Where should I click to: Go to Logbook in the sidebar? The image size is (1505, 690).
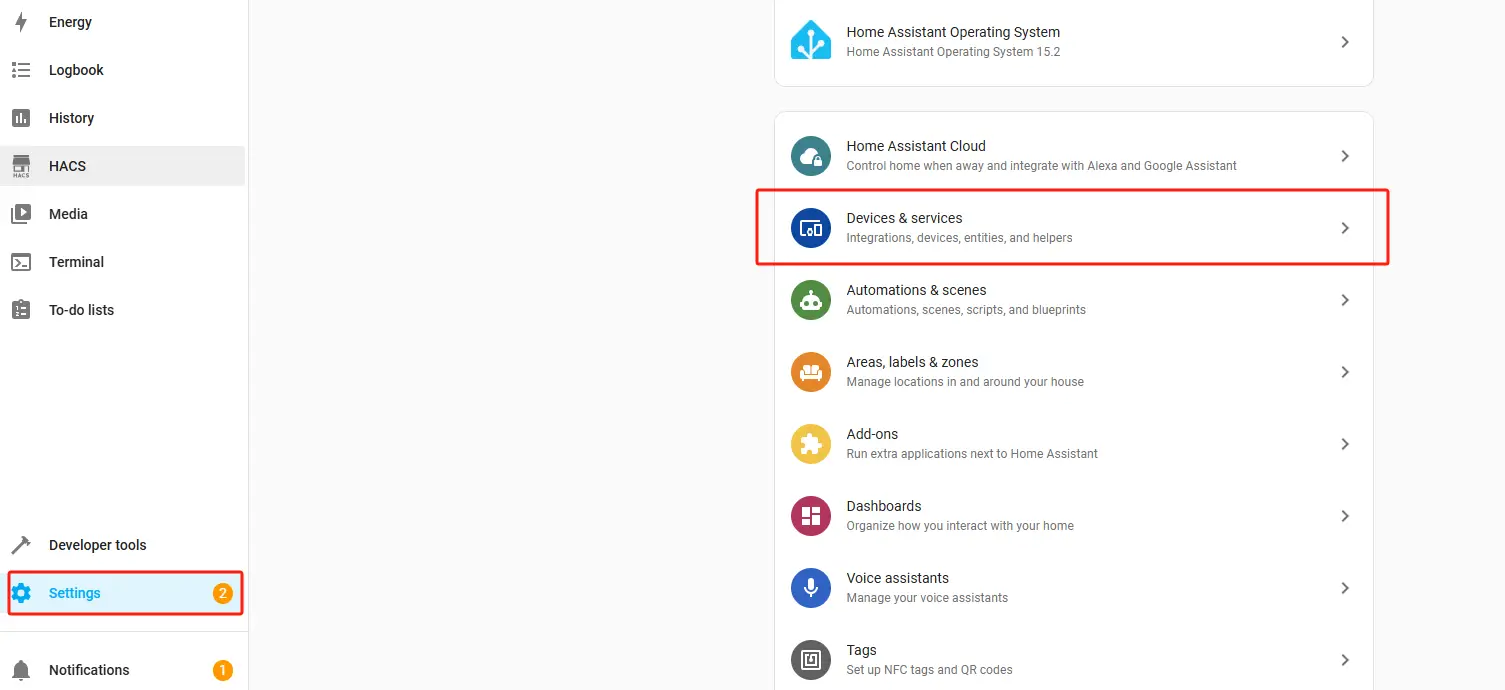pyautogui.click(x=76, y=70)
